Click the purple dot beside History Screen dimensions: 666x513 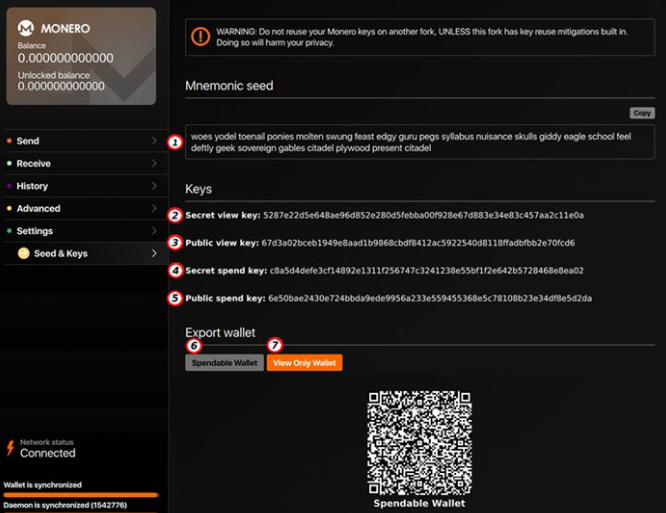click(x=9, y=186)
